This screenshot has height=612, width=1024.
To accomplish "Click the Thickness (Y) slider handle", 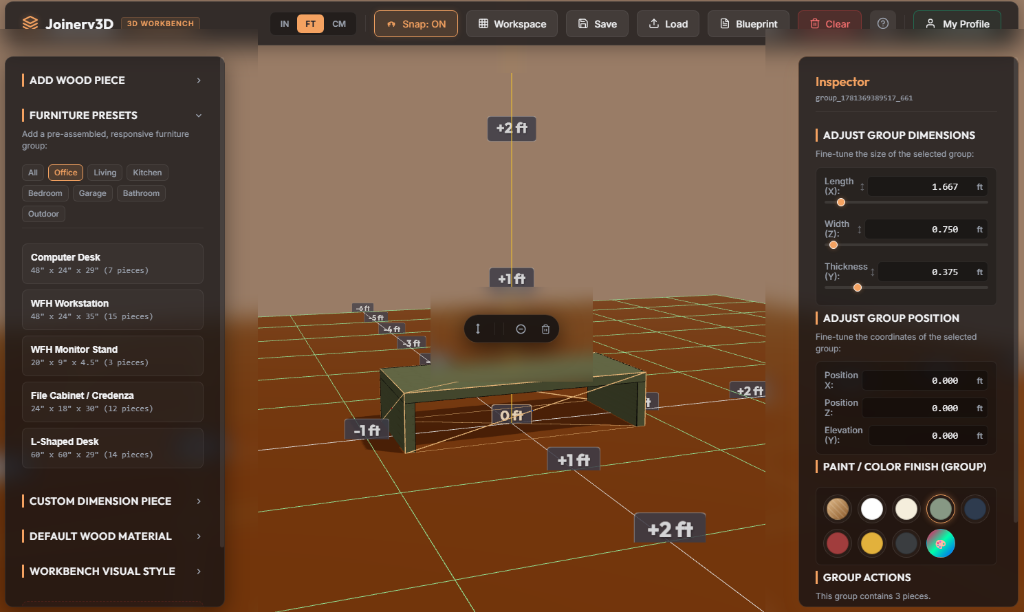I will [857, 287].
